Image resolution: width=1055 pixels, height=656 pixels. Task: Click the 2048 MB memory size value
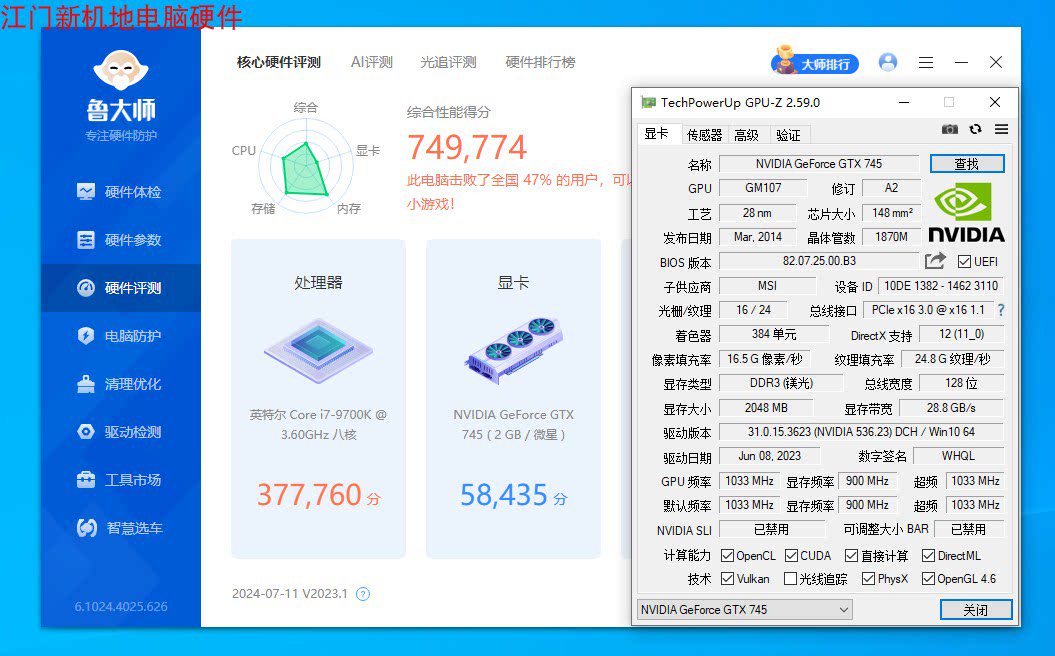(766, 408)
